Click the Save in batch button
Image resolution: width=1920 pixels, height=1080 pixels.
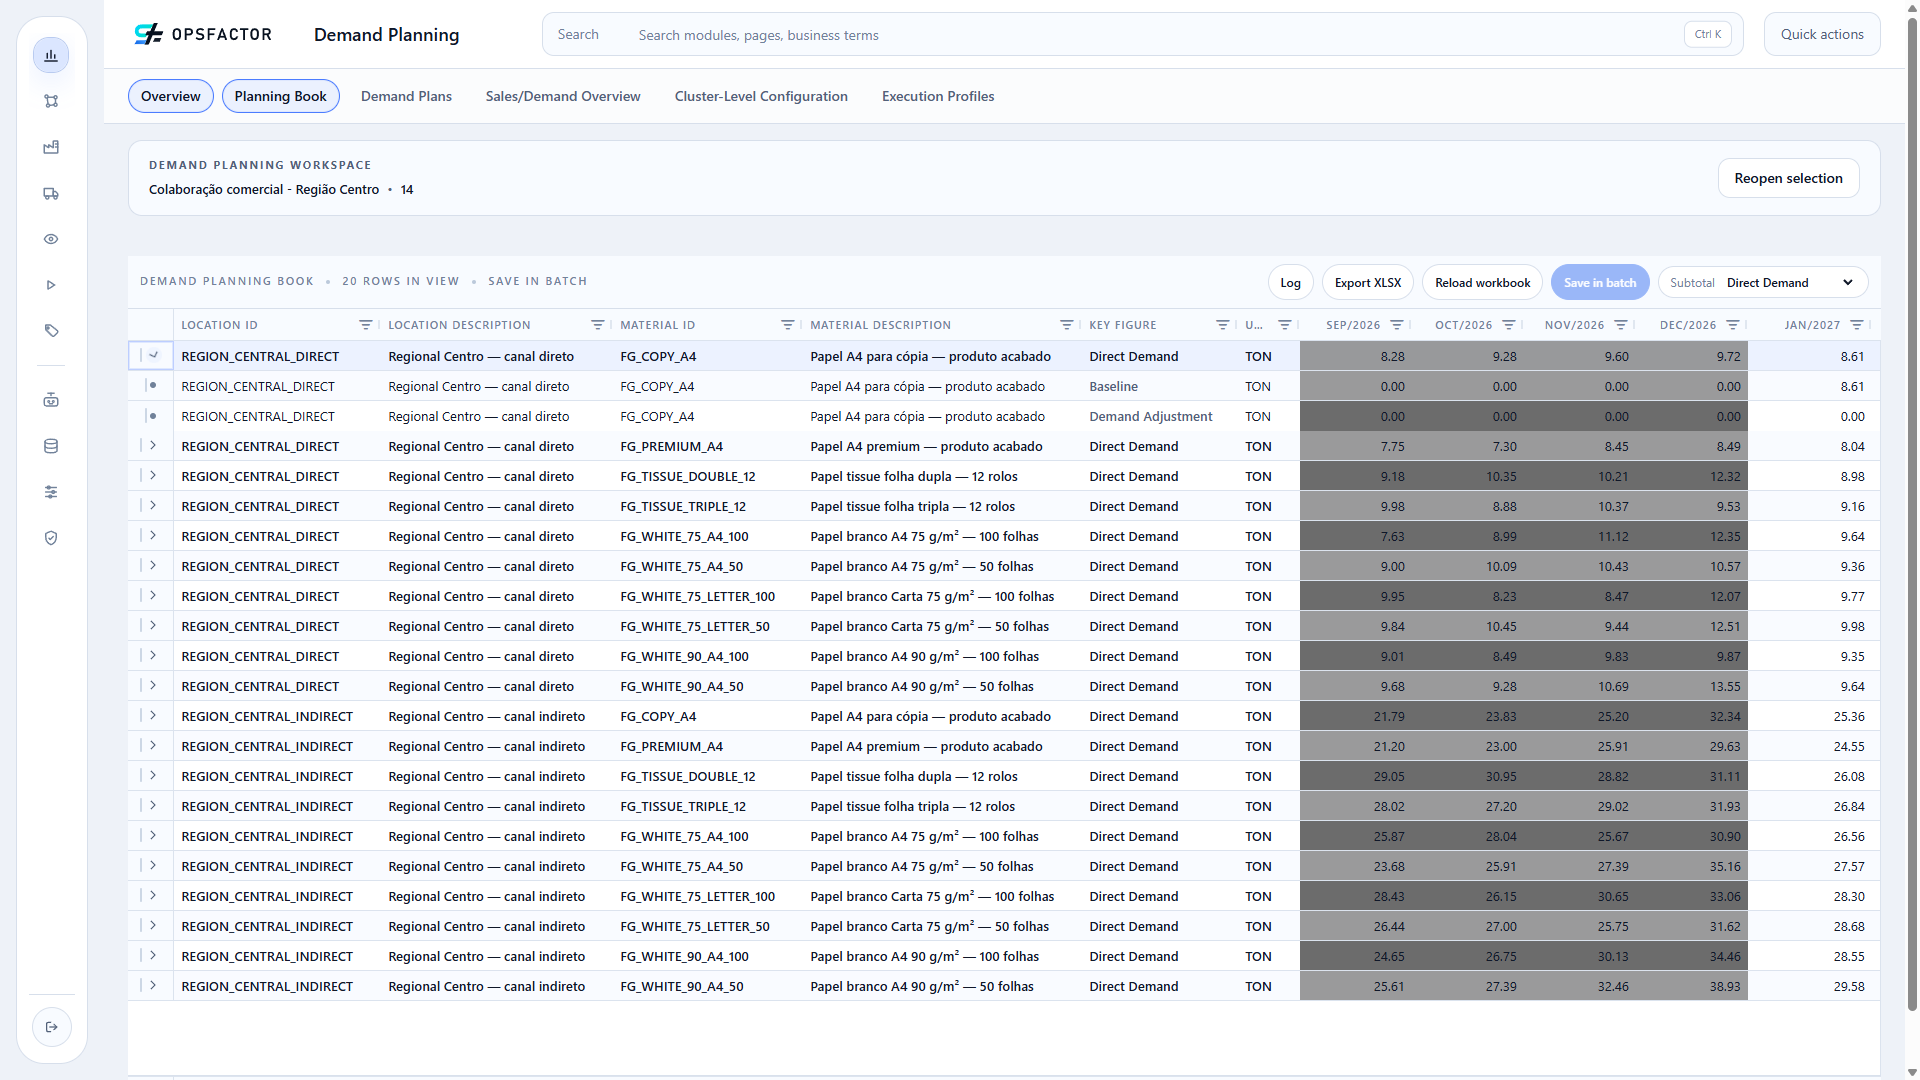[1600, 283]
